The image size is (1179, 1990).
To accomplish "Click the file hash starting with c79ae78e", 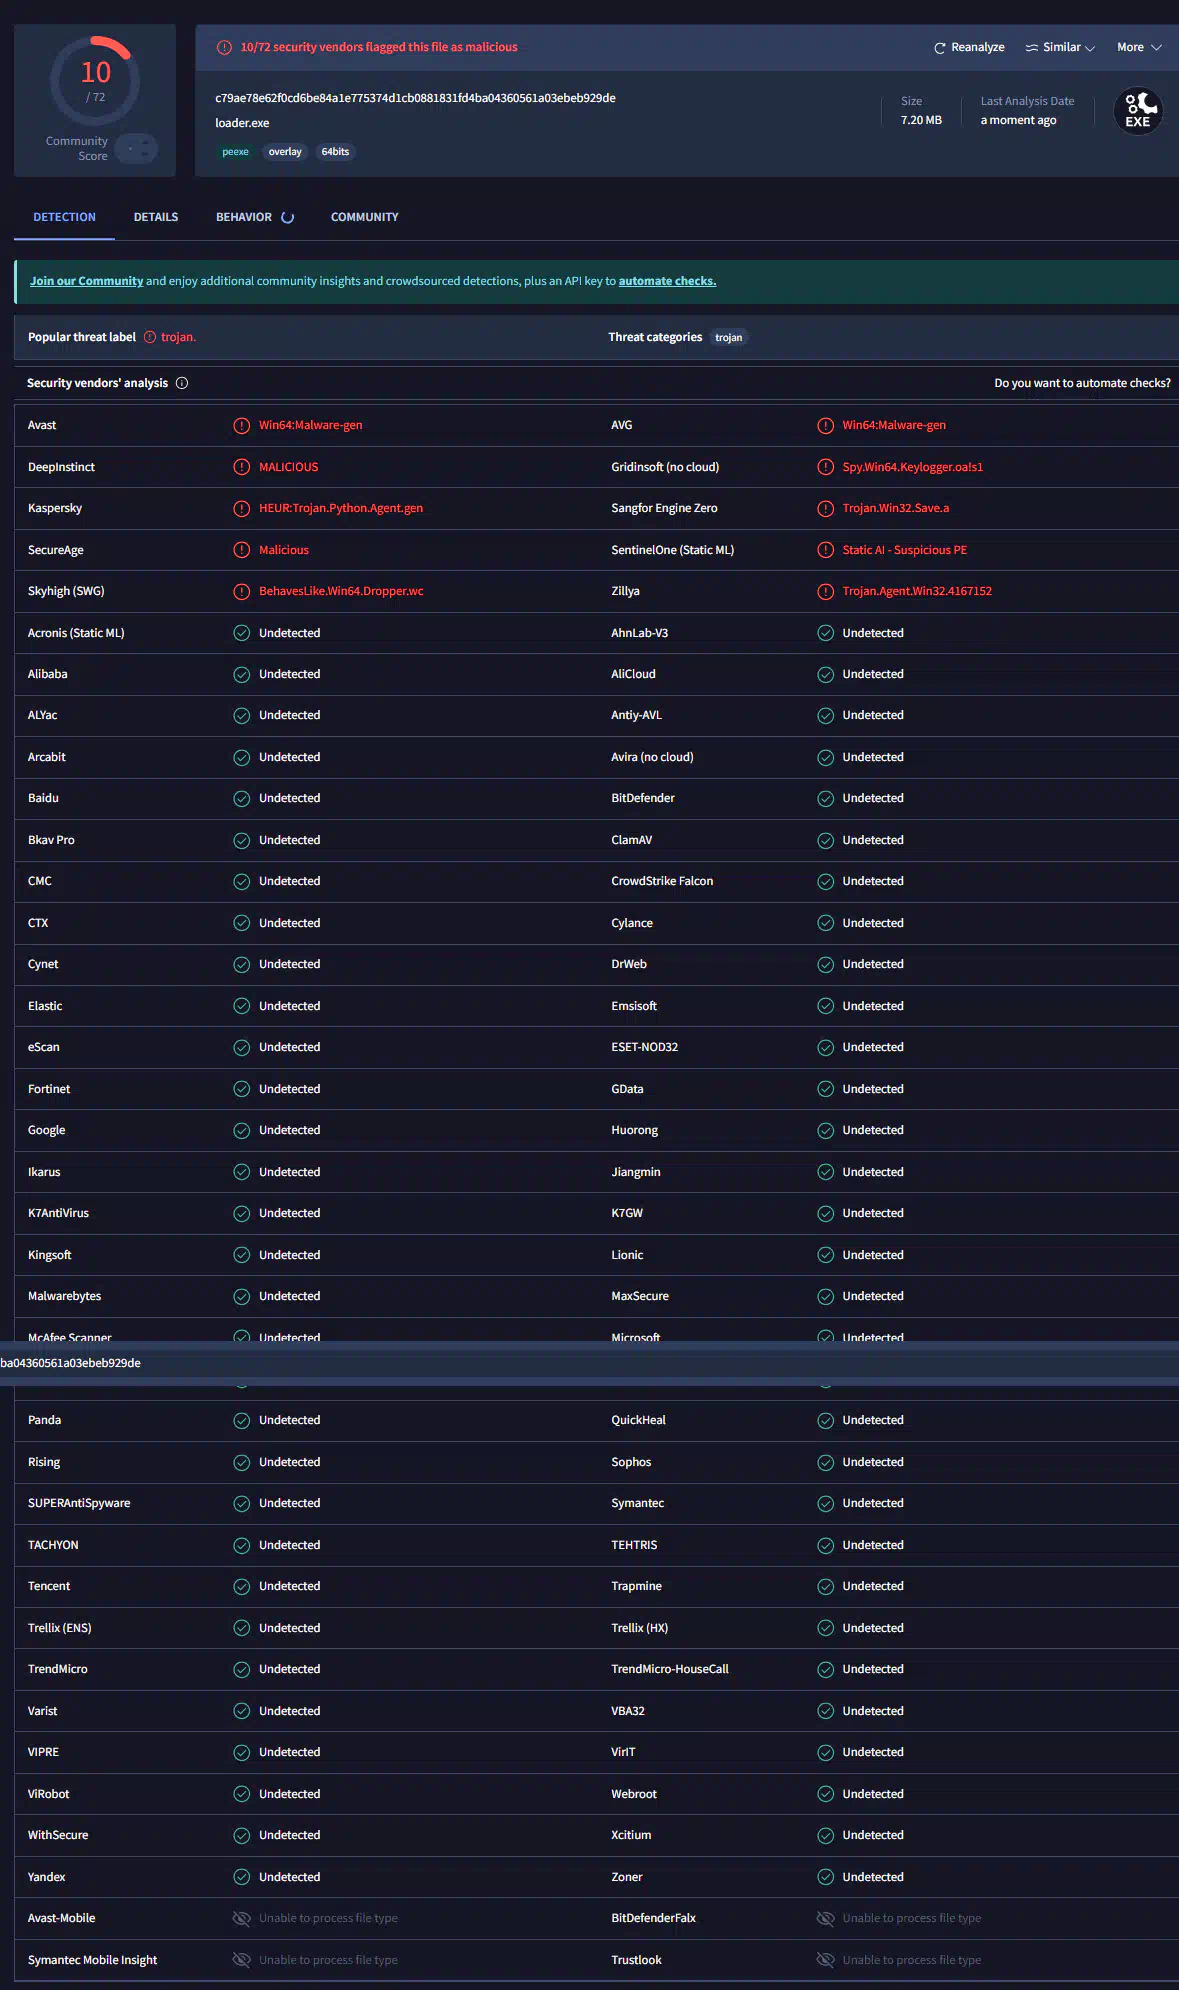I will point(415,98).
